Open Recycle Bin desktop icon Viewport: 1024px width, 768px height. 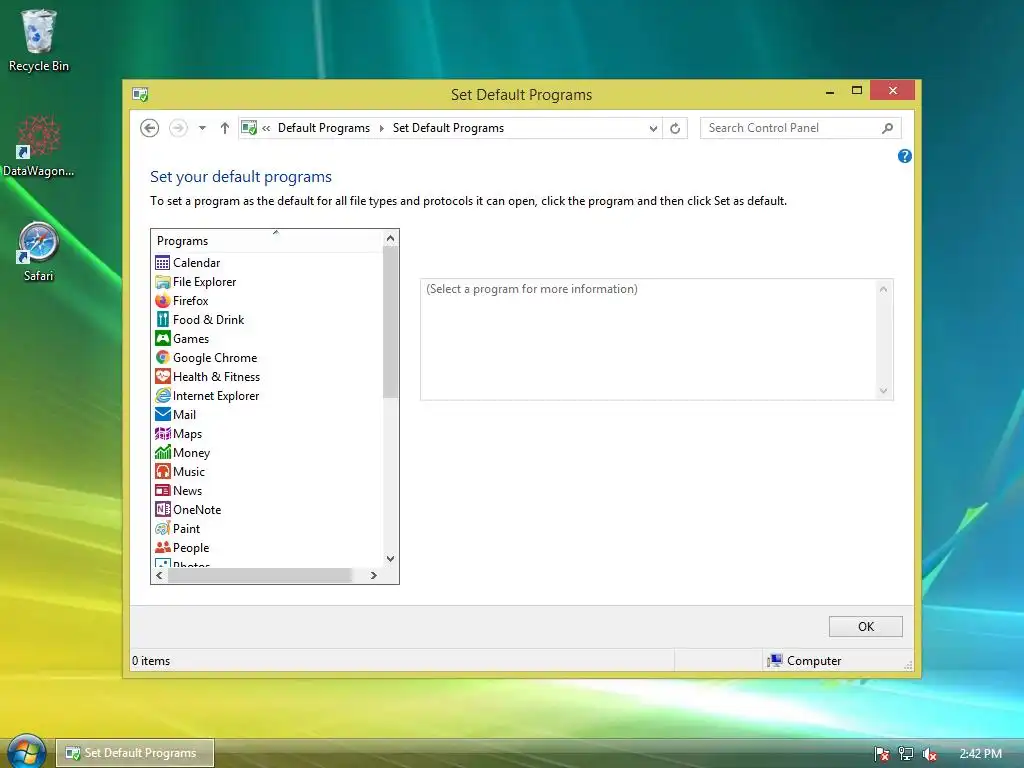39,40
